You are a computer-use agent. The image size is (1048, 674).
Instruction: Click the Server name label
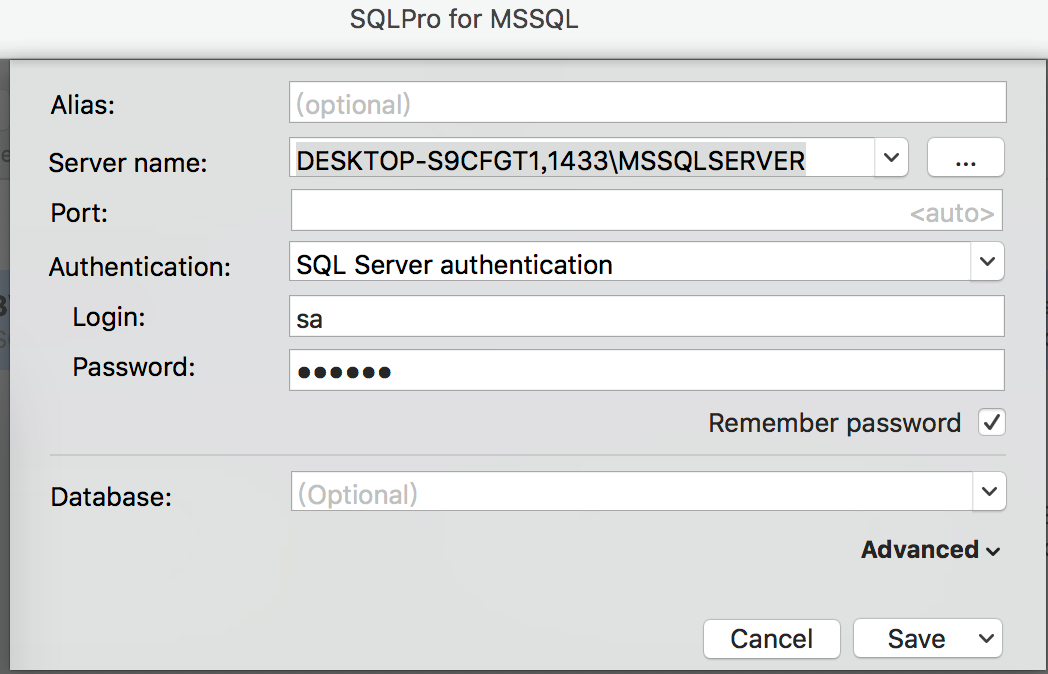coord(128,163)
